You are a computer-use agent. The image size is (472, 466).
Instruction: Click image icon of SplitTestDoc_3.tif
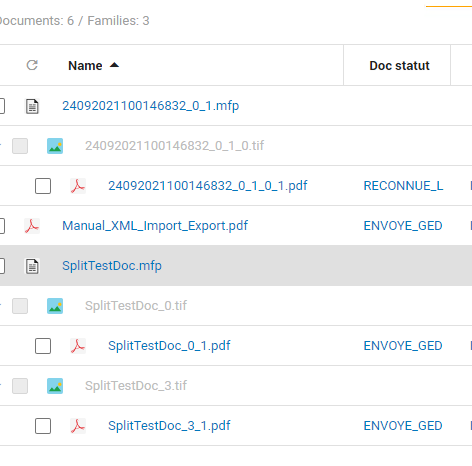[55, 386]
